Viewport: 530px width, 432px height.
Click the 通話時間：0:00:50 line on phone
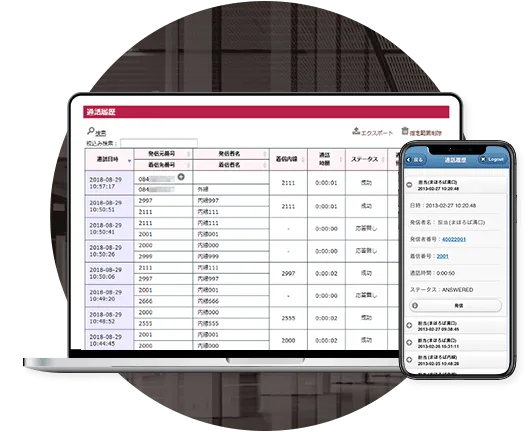click(x=432, y=273)
